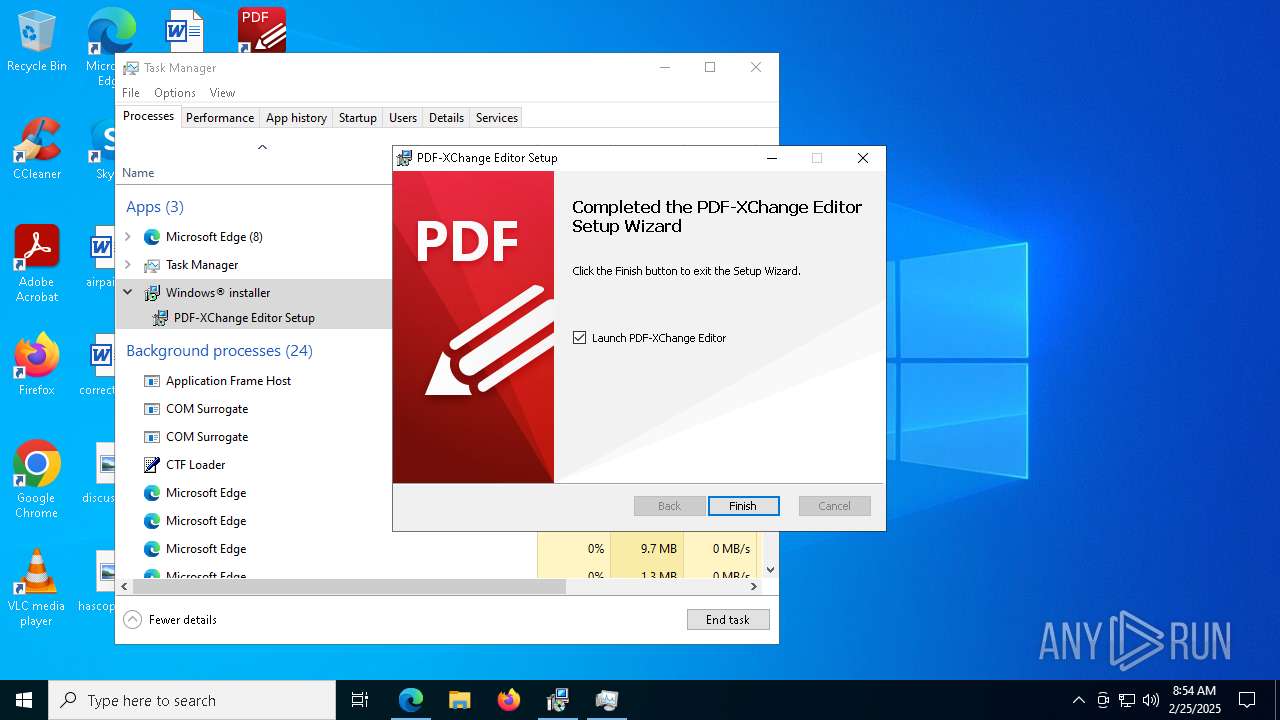
Task: Switch to Details tab
Action: (x=446, y=118)
